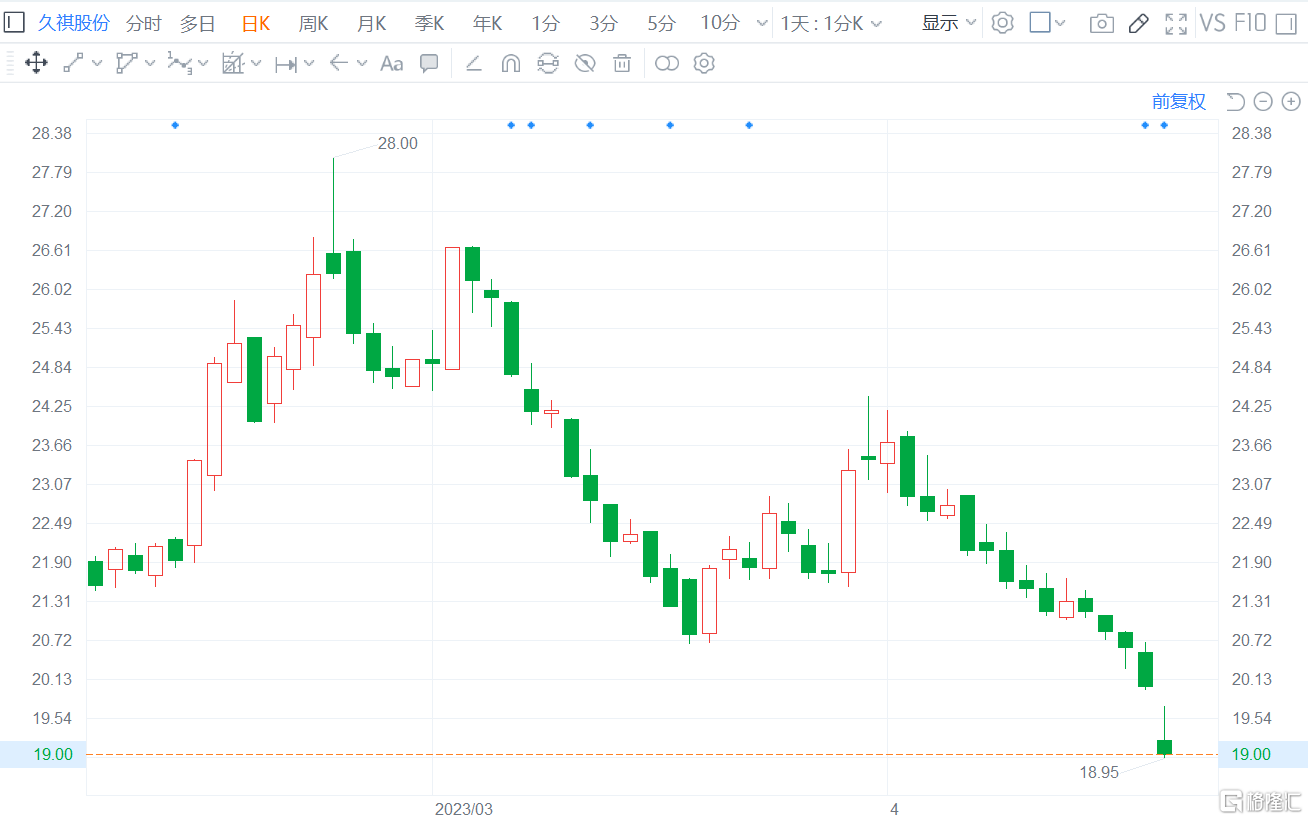
Task: Click the overlapping circles overlay icon
Action: [x=667, y=64]
